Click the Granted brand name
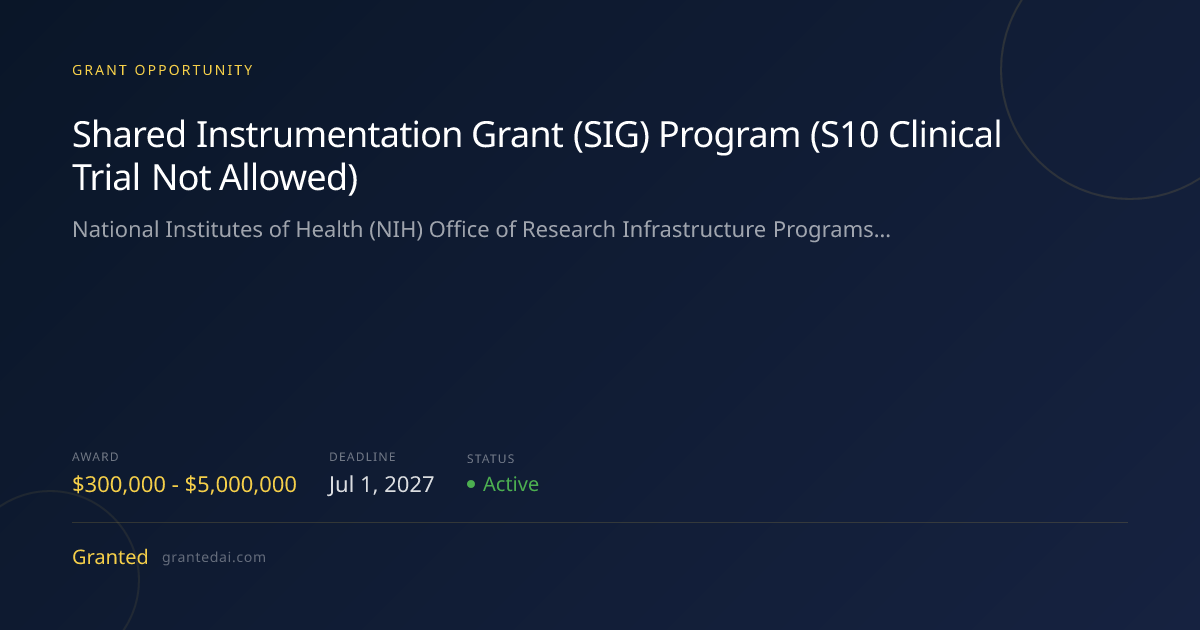The image size is (1200, 630). (x=110, y=557)
